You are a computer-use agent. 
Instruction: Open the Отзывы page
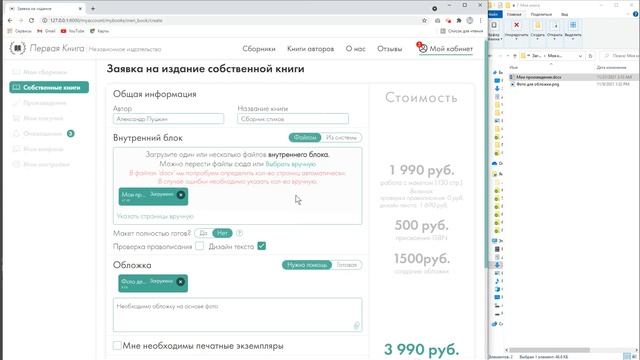click(389, 49)
